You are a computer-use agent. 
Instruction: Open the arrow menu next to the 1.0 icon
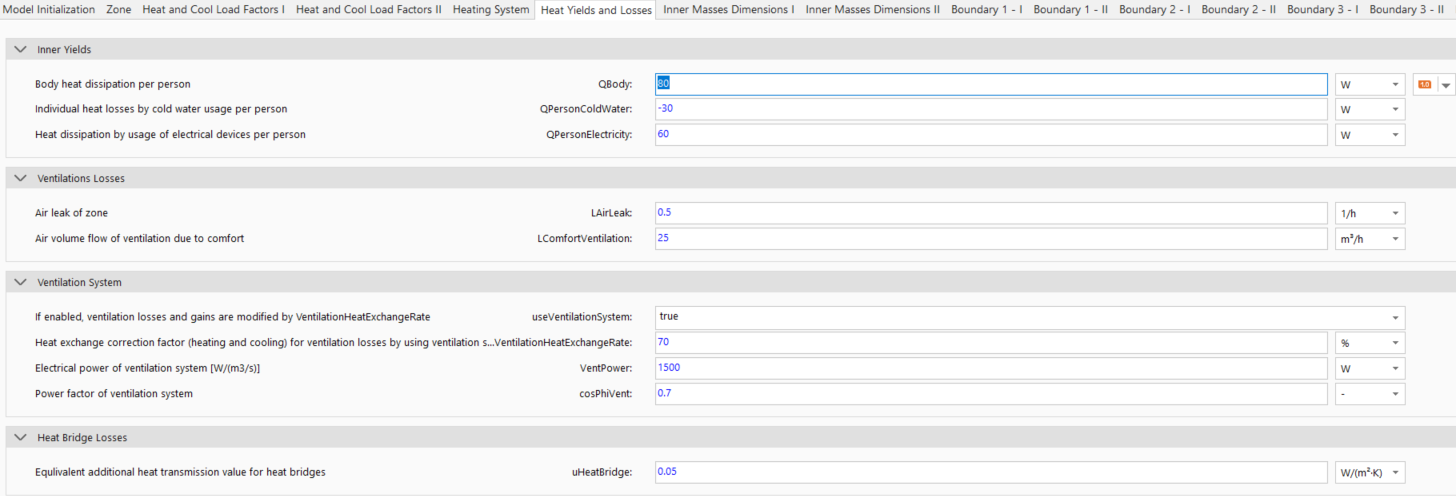(1445, 86)
